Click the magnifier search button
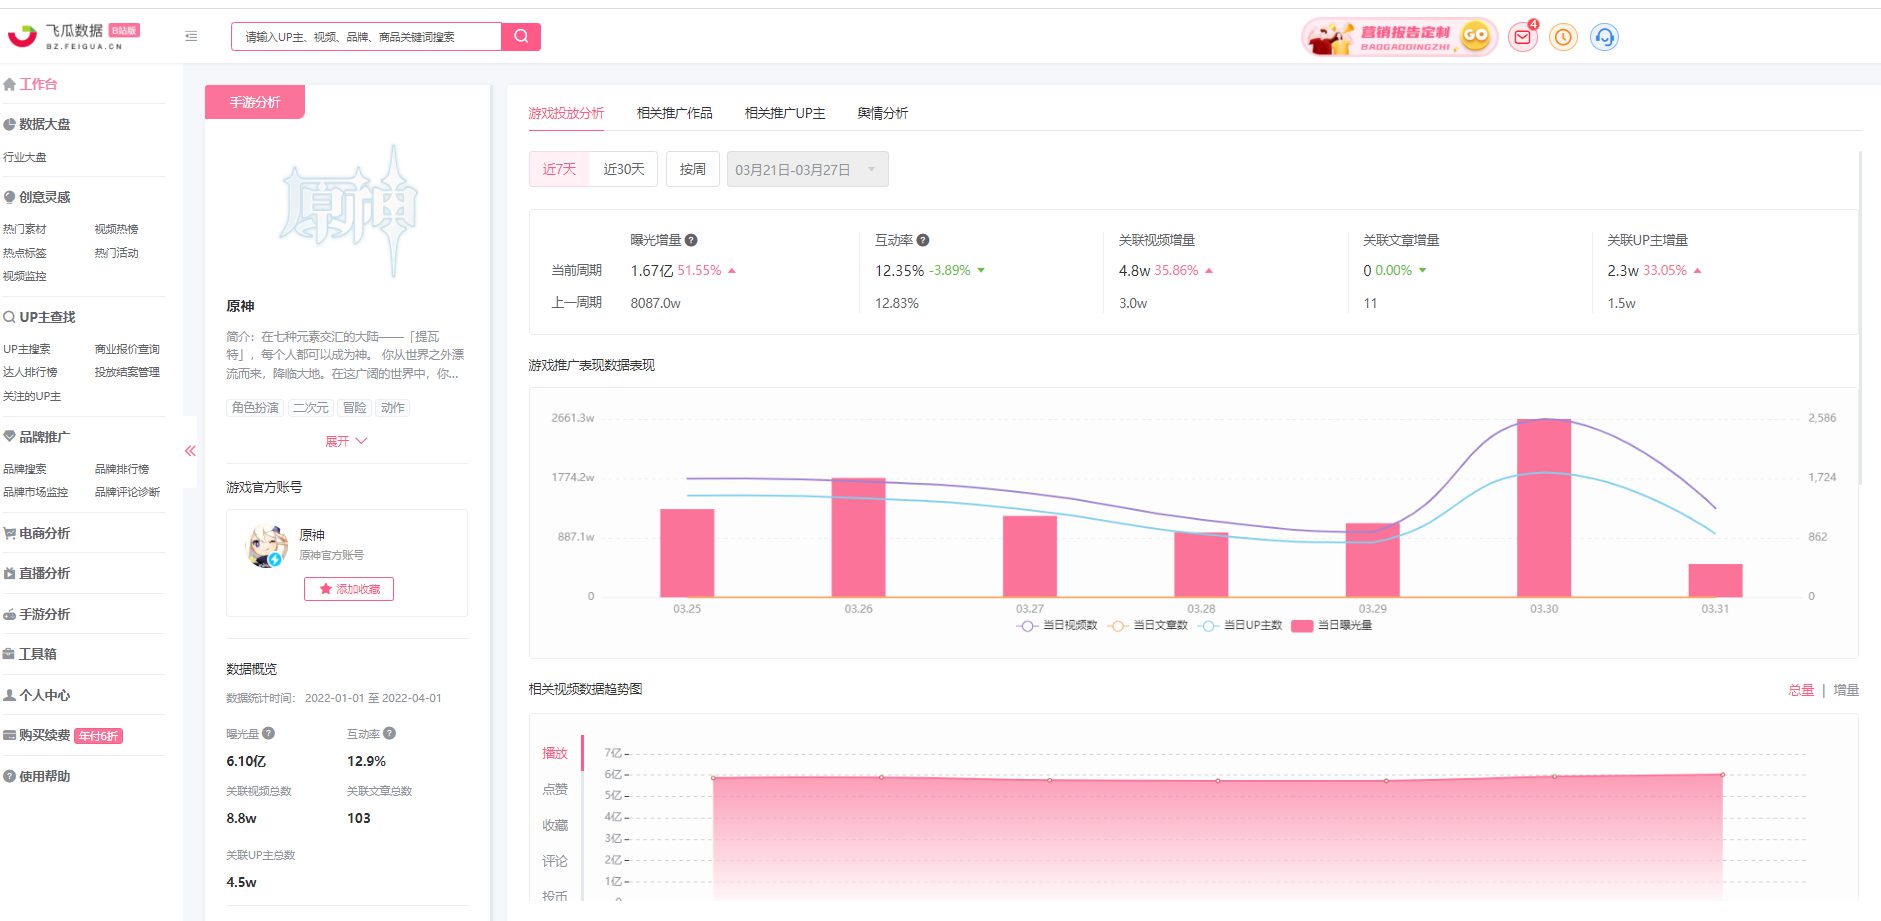This screenshot has width=1881, height=921. click(521, 37)
